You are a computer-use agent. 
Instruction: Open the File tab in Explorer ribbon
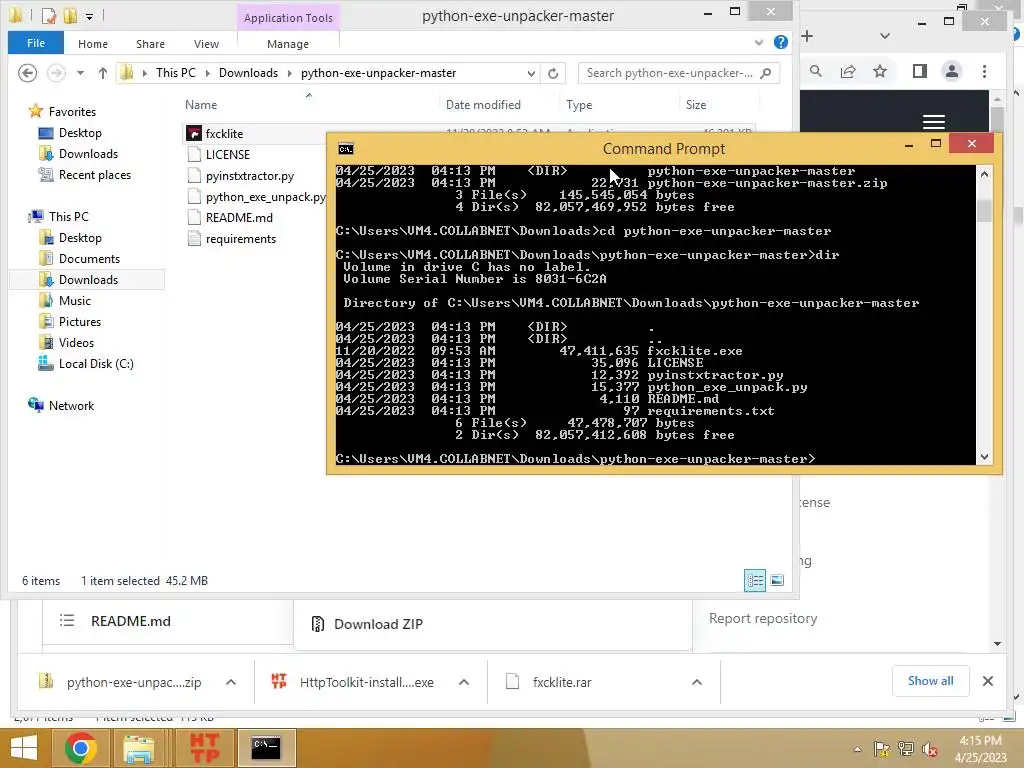coord(35,43)
